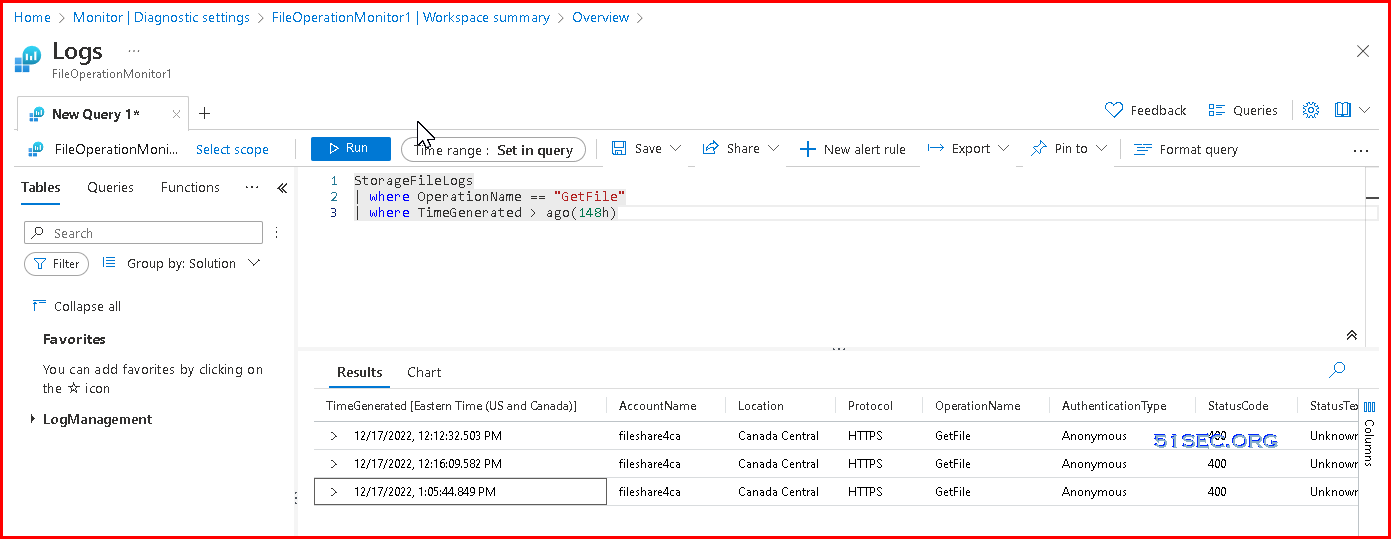The width and height of the screenshot is (1391, 539).
Task: Close the New Query 1 tab
Action: point(177,114)
